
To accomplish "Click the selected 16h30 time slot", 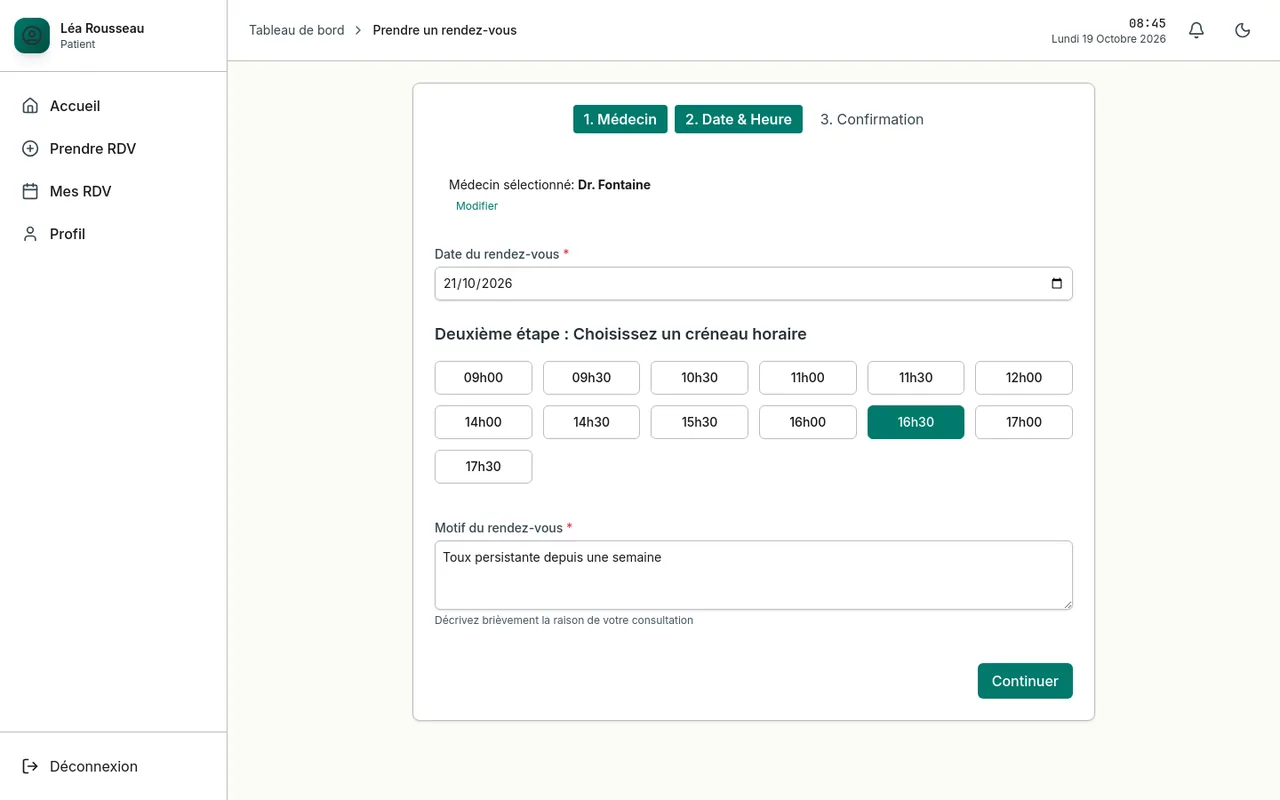I will (916, 422).
